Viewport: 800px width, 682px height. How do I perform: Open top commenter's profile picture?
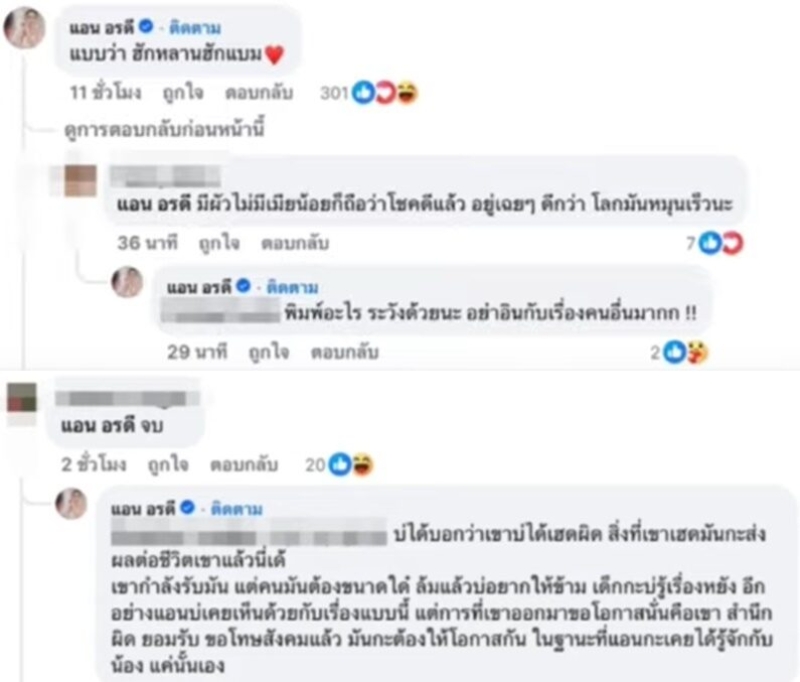coord(24,27)
